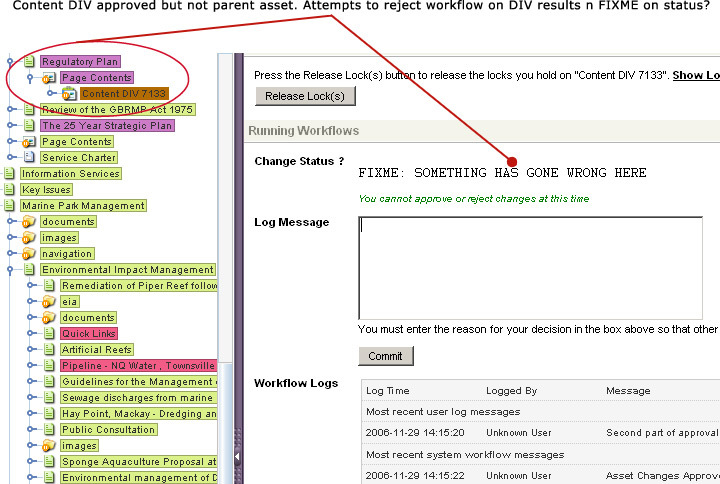
Task: Click the Sponge Aquaculture Proposal page icon
Action: pos(50,461)
